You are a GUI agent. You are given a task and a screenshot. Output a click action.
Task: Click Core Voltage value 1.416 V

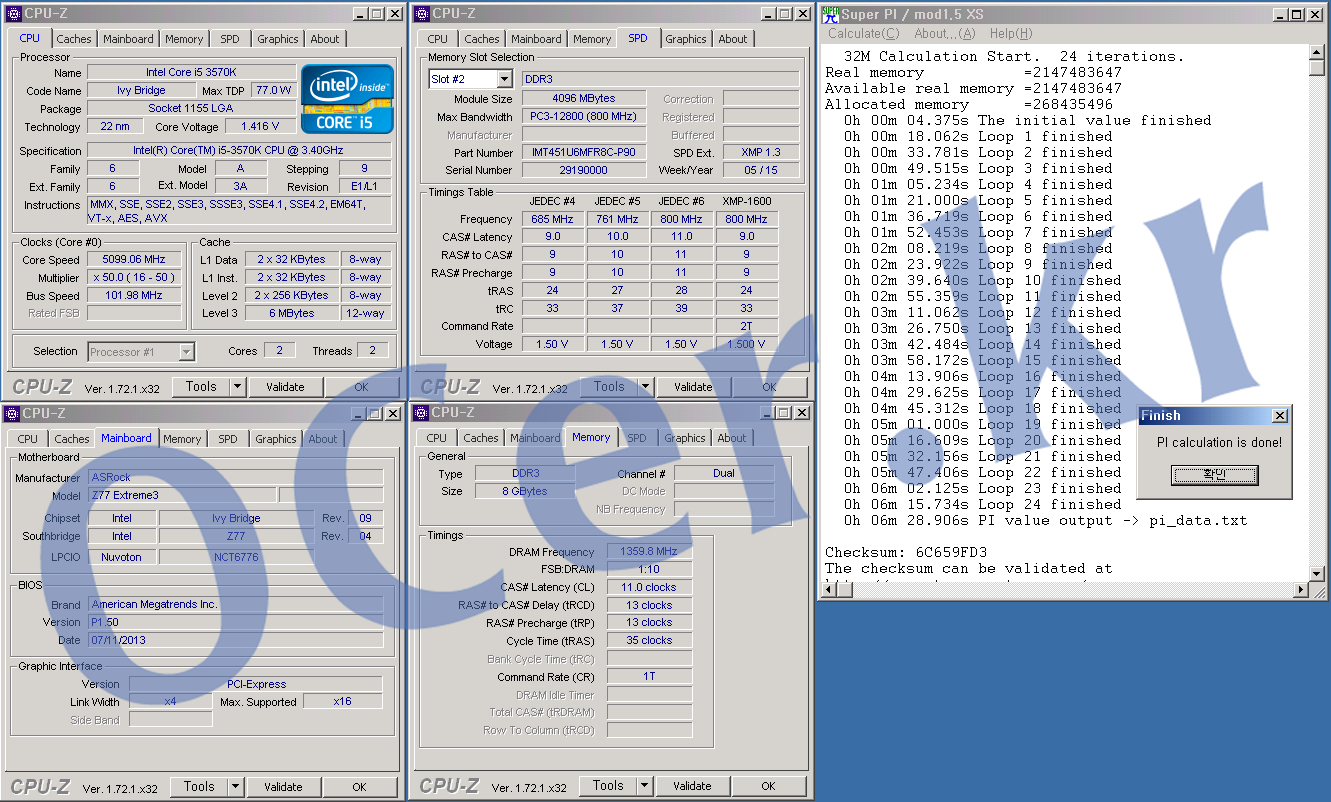click(260, 126)
